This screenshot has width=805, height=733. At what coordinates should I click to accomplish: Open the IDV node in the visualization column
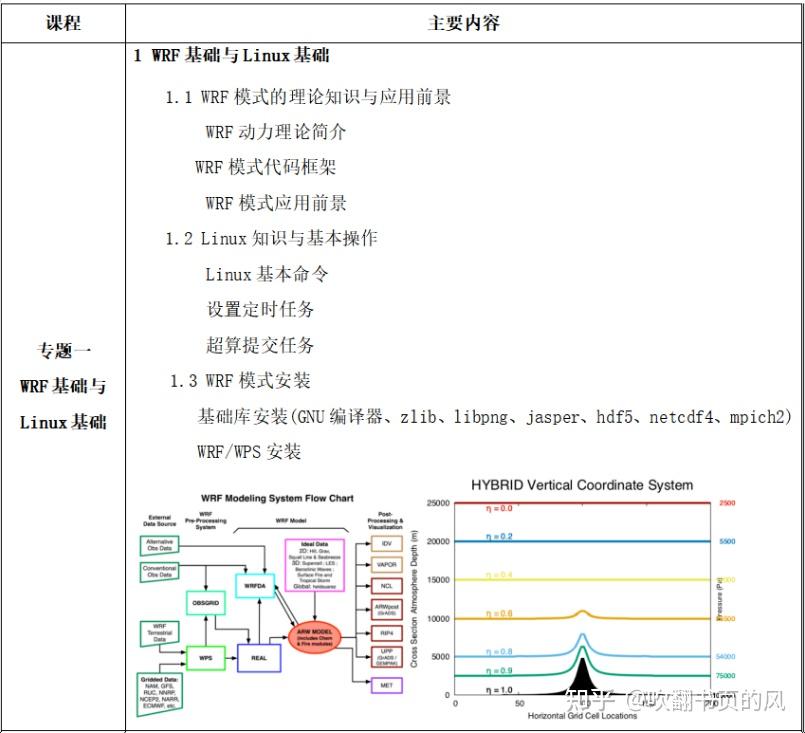pos(386,544)
